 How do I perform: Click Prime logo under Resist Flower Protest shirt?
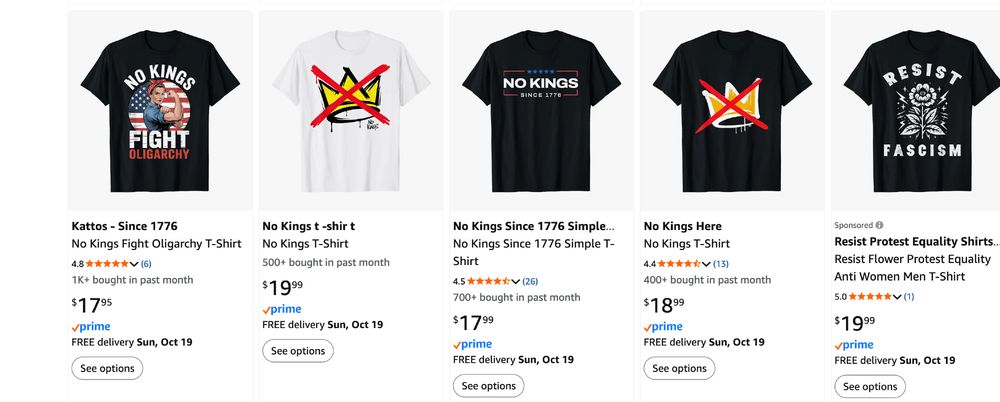click(854, 345)
